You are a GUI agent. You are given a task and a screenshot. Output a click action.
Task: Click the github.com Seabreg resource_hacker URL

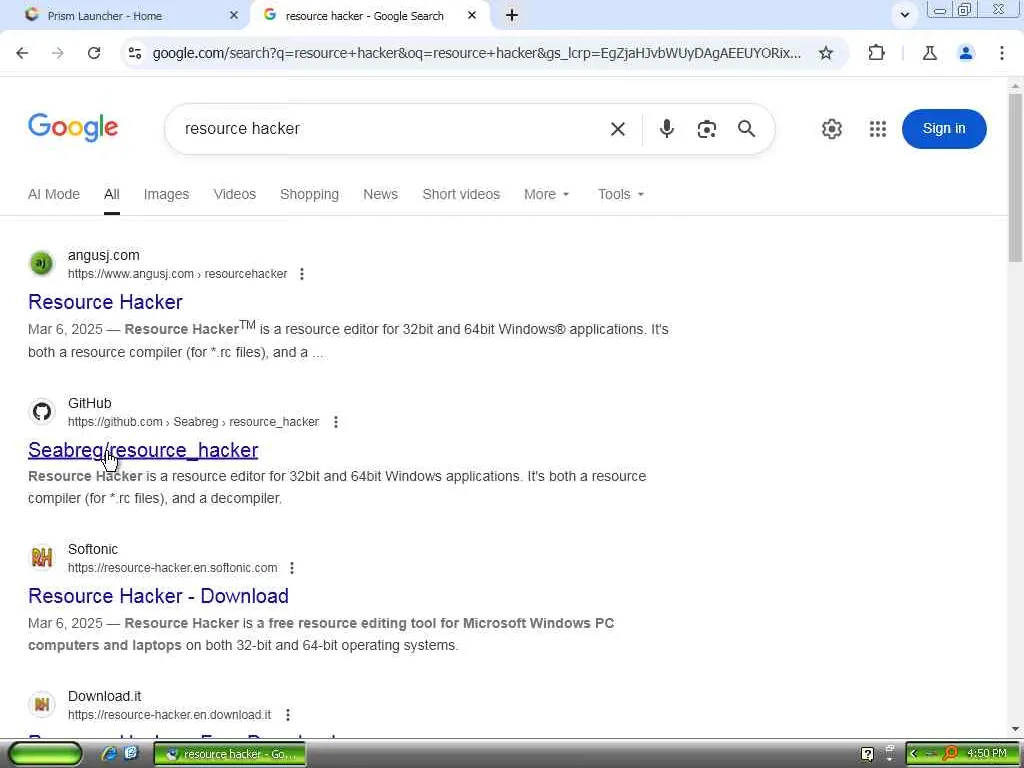tap(193, 422)
